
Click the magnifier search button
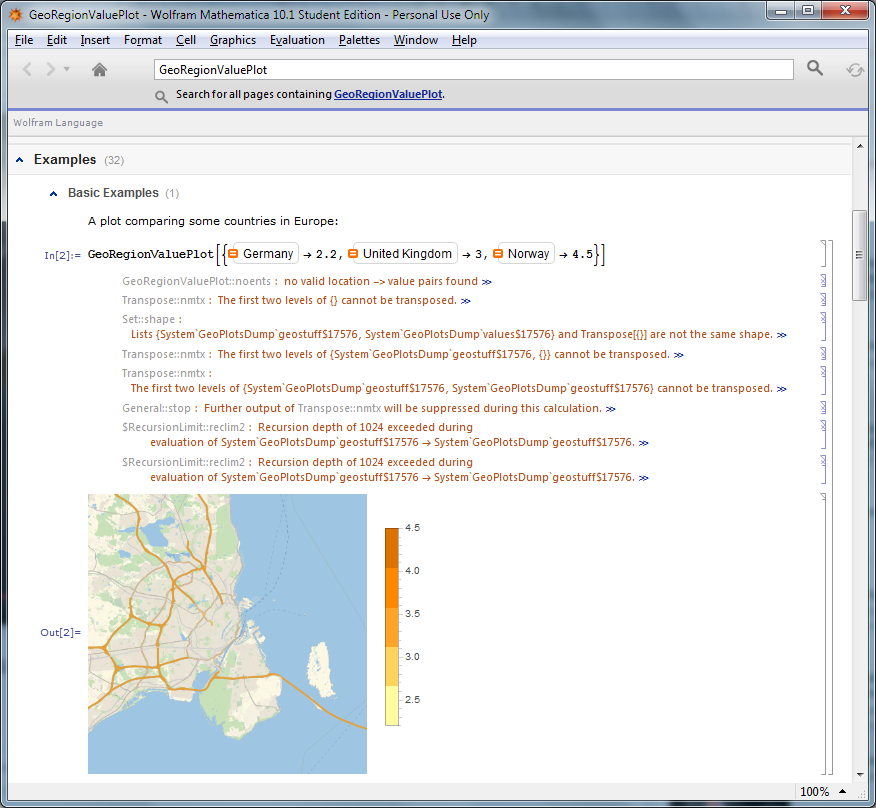(x=815, y=68)
